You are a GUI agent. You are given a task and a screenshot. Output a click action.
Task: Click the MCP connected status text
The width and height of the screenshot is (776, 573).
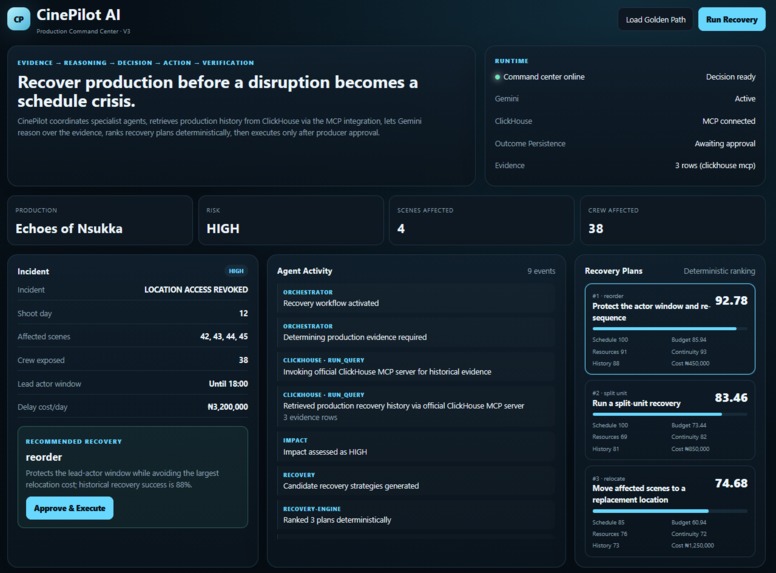pyautogui.click(x=728, y=121)
